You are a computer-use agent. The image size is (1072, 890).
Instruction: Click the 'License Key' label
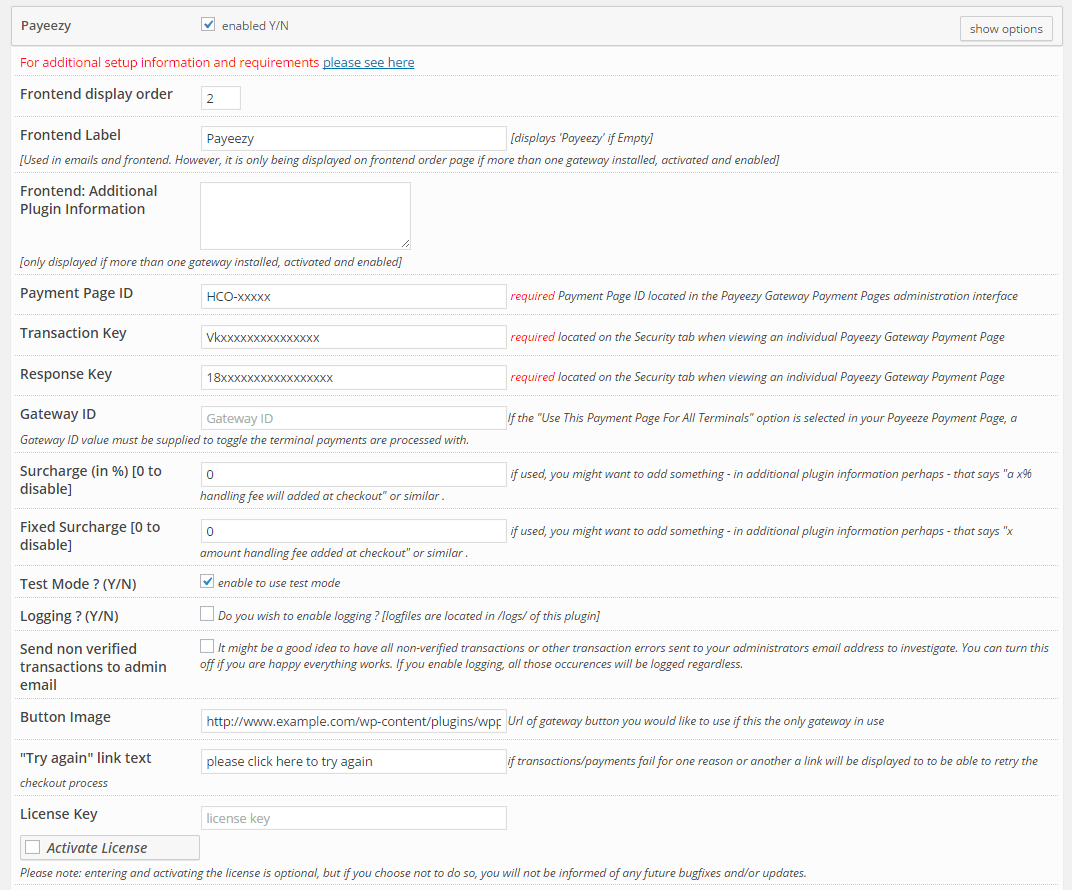pyautogui.click(x=59, y=814)
